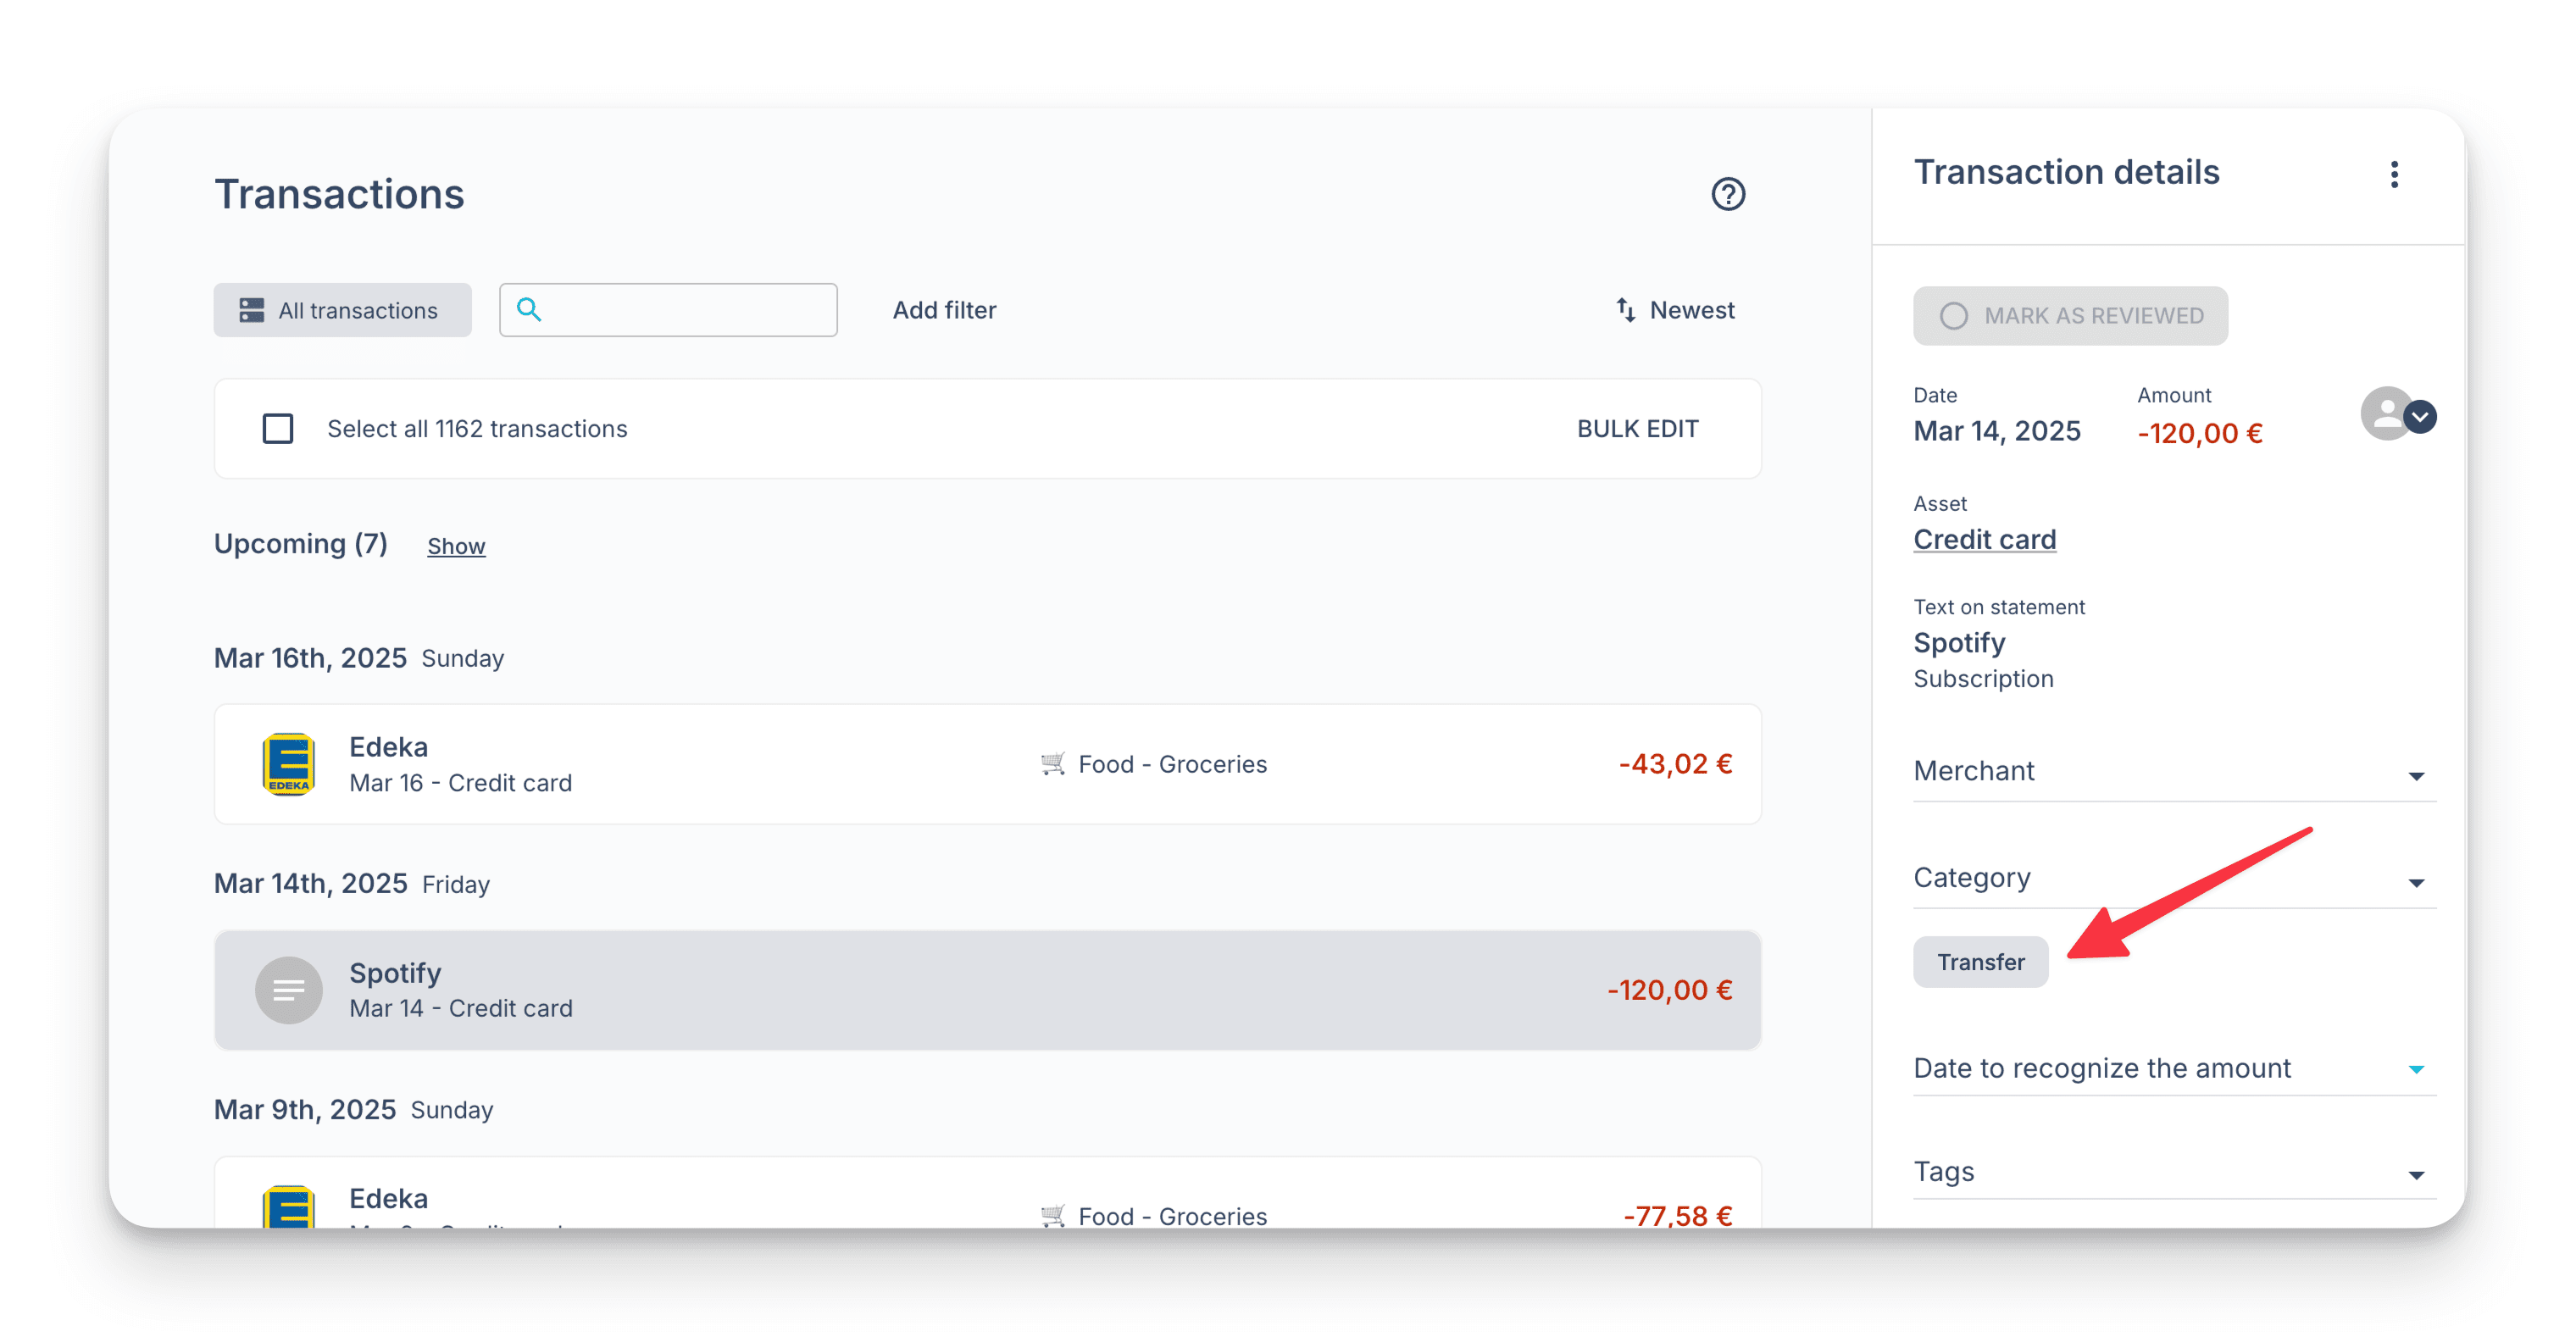Open the Credit card asset link
The height and width of the screenshot is (1337, 2576).
[x=1984, y=540]
